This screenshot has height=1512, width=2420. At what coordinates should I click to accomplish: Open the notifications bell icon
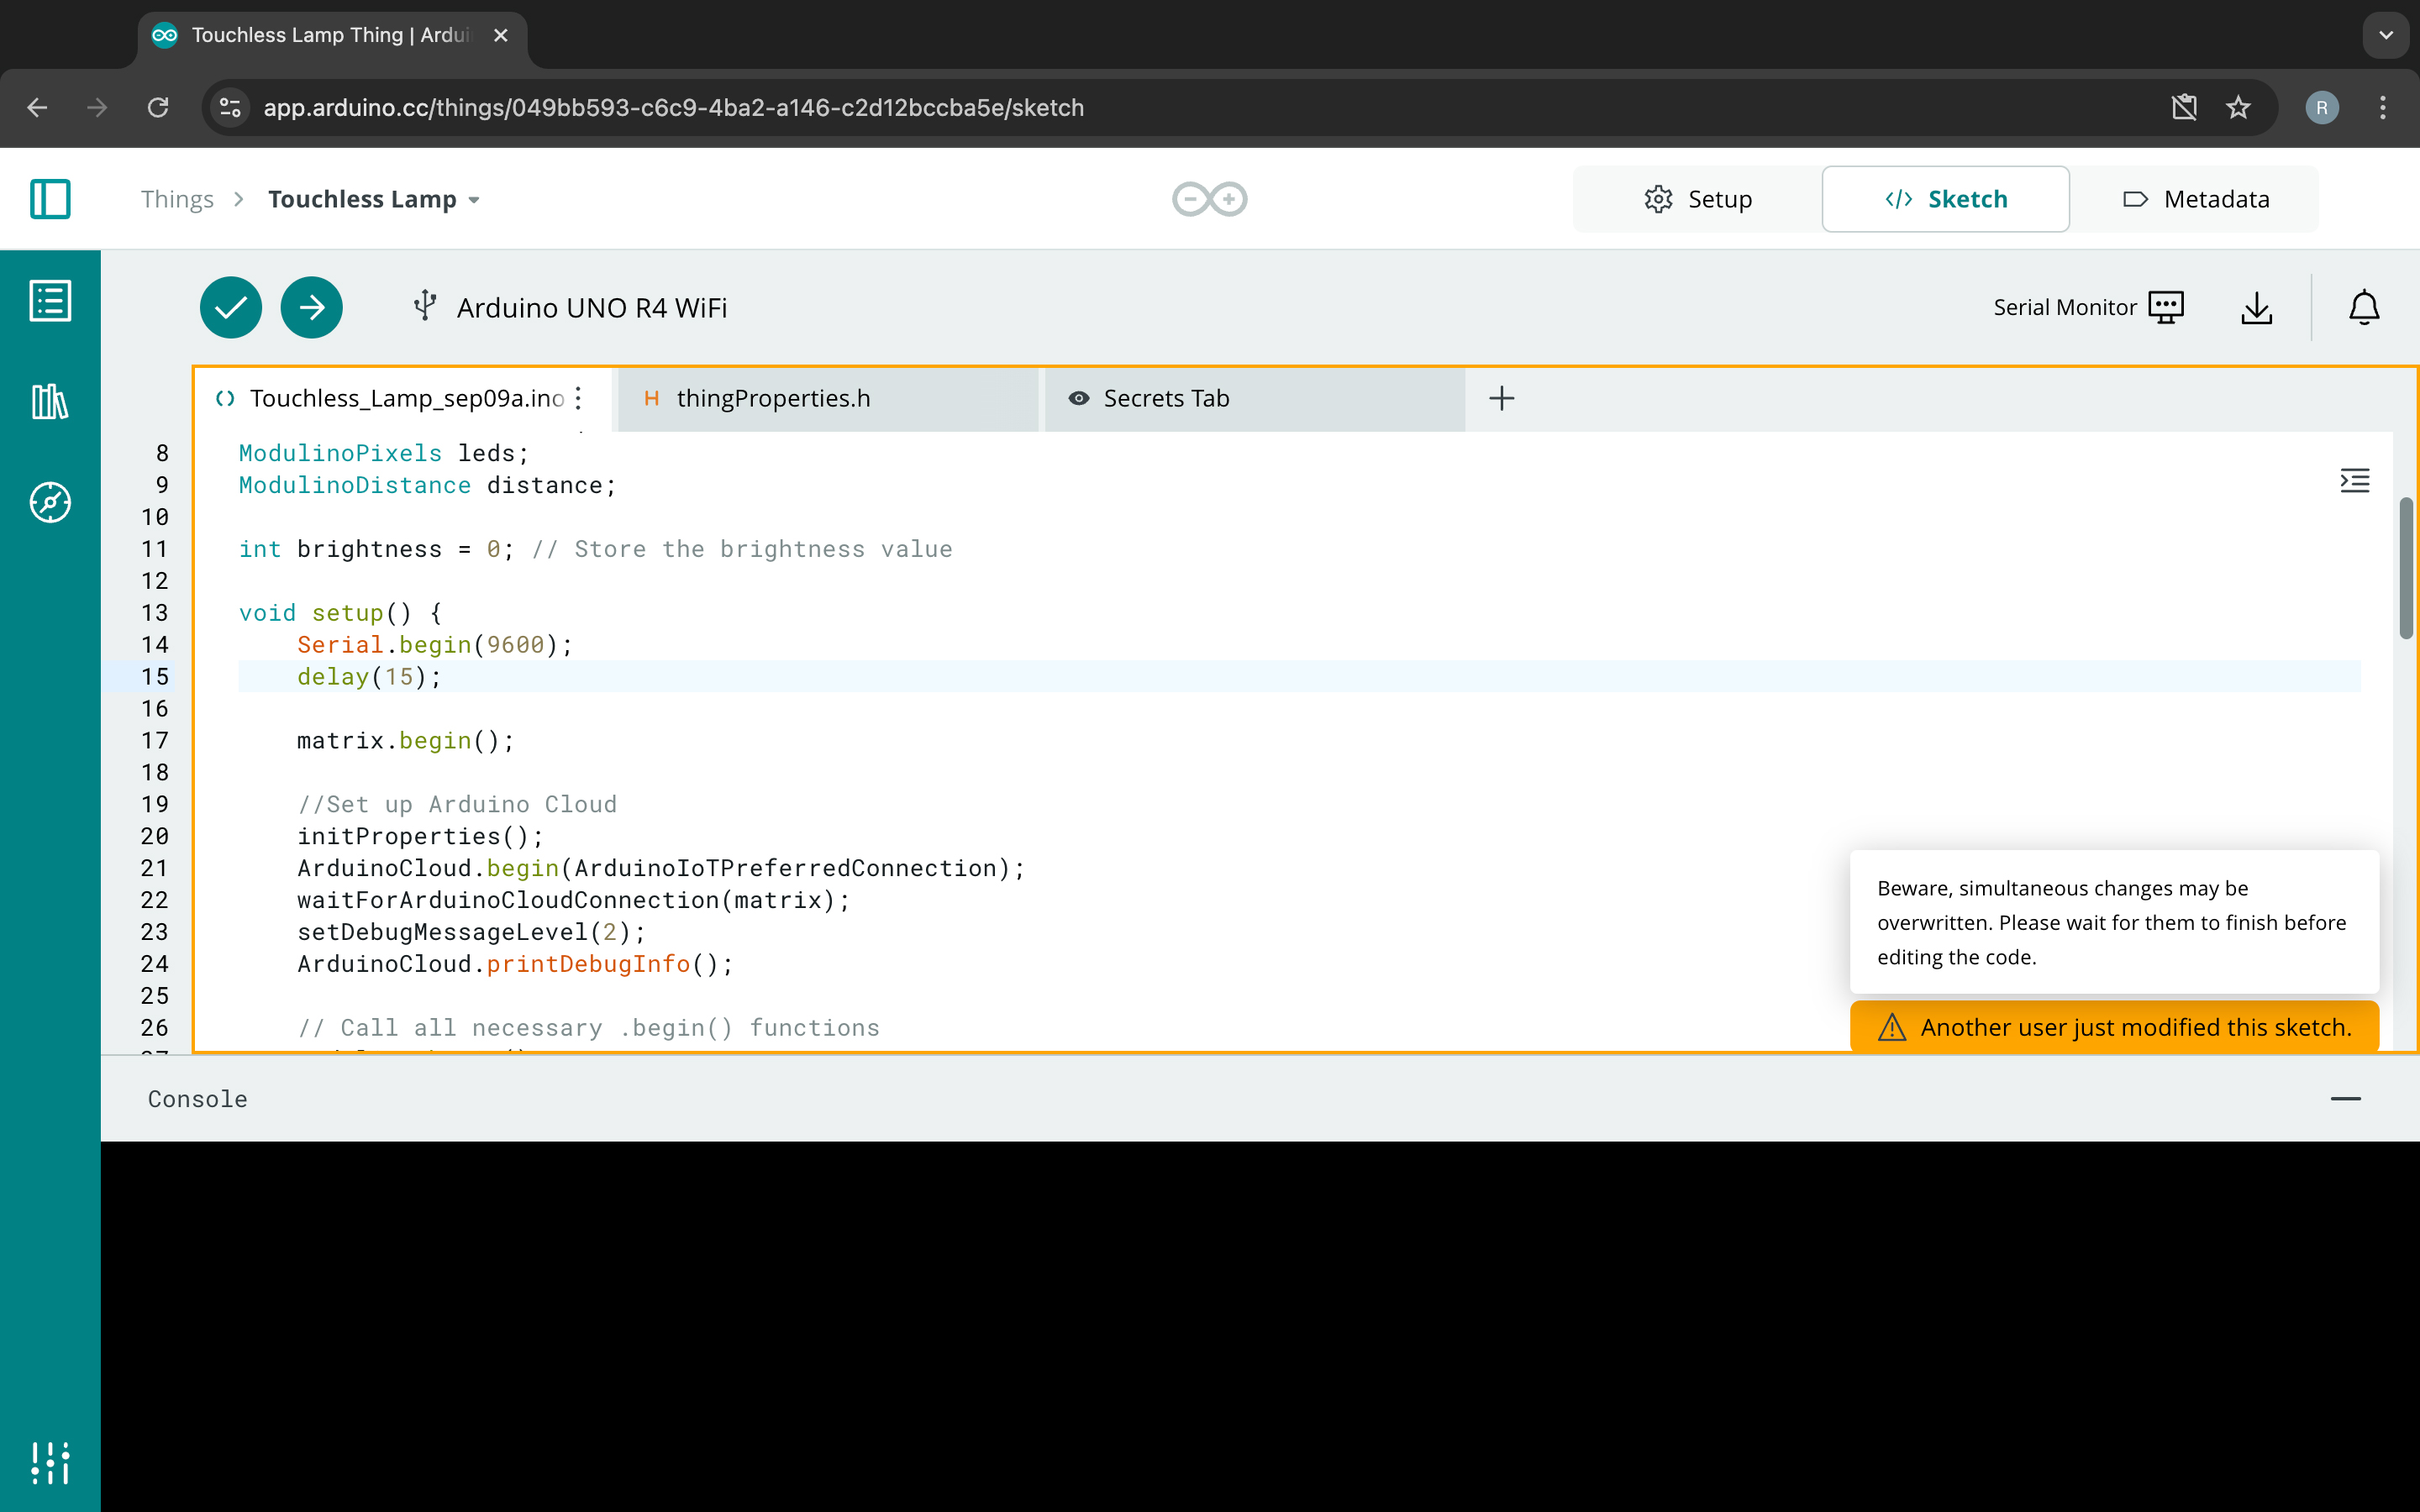point(2364,307)
